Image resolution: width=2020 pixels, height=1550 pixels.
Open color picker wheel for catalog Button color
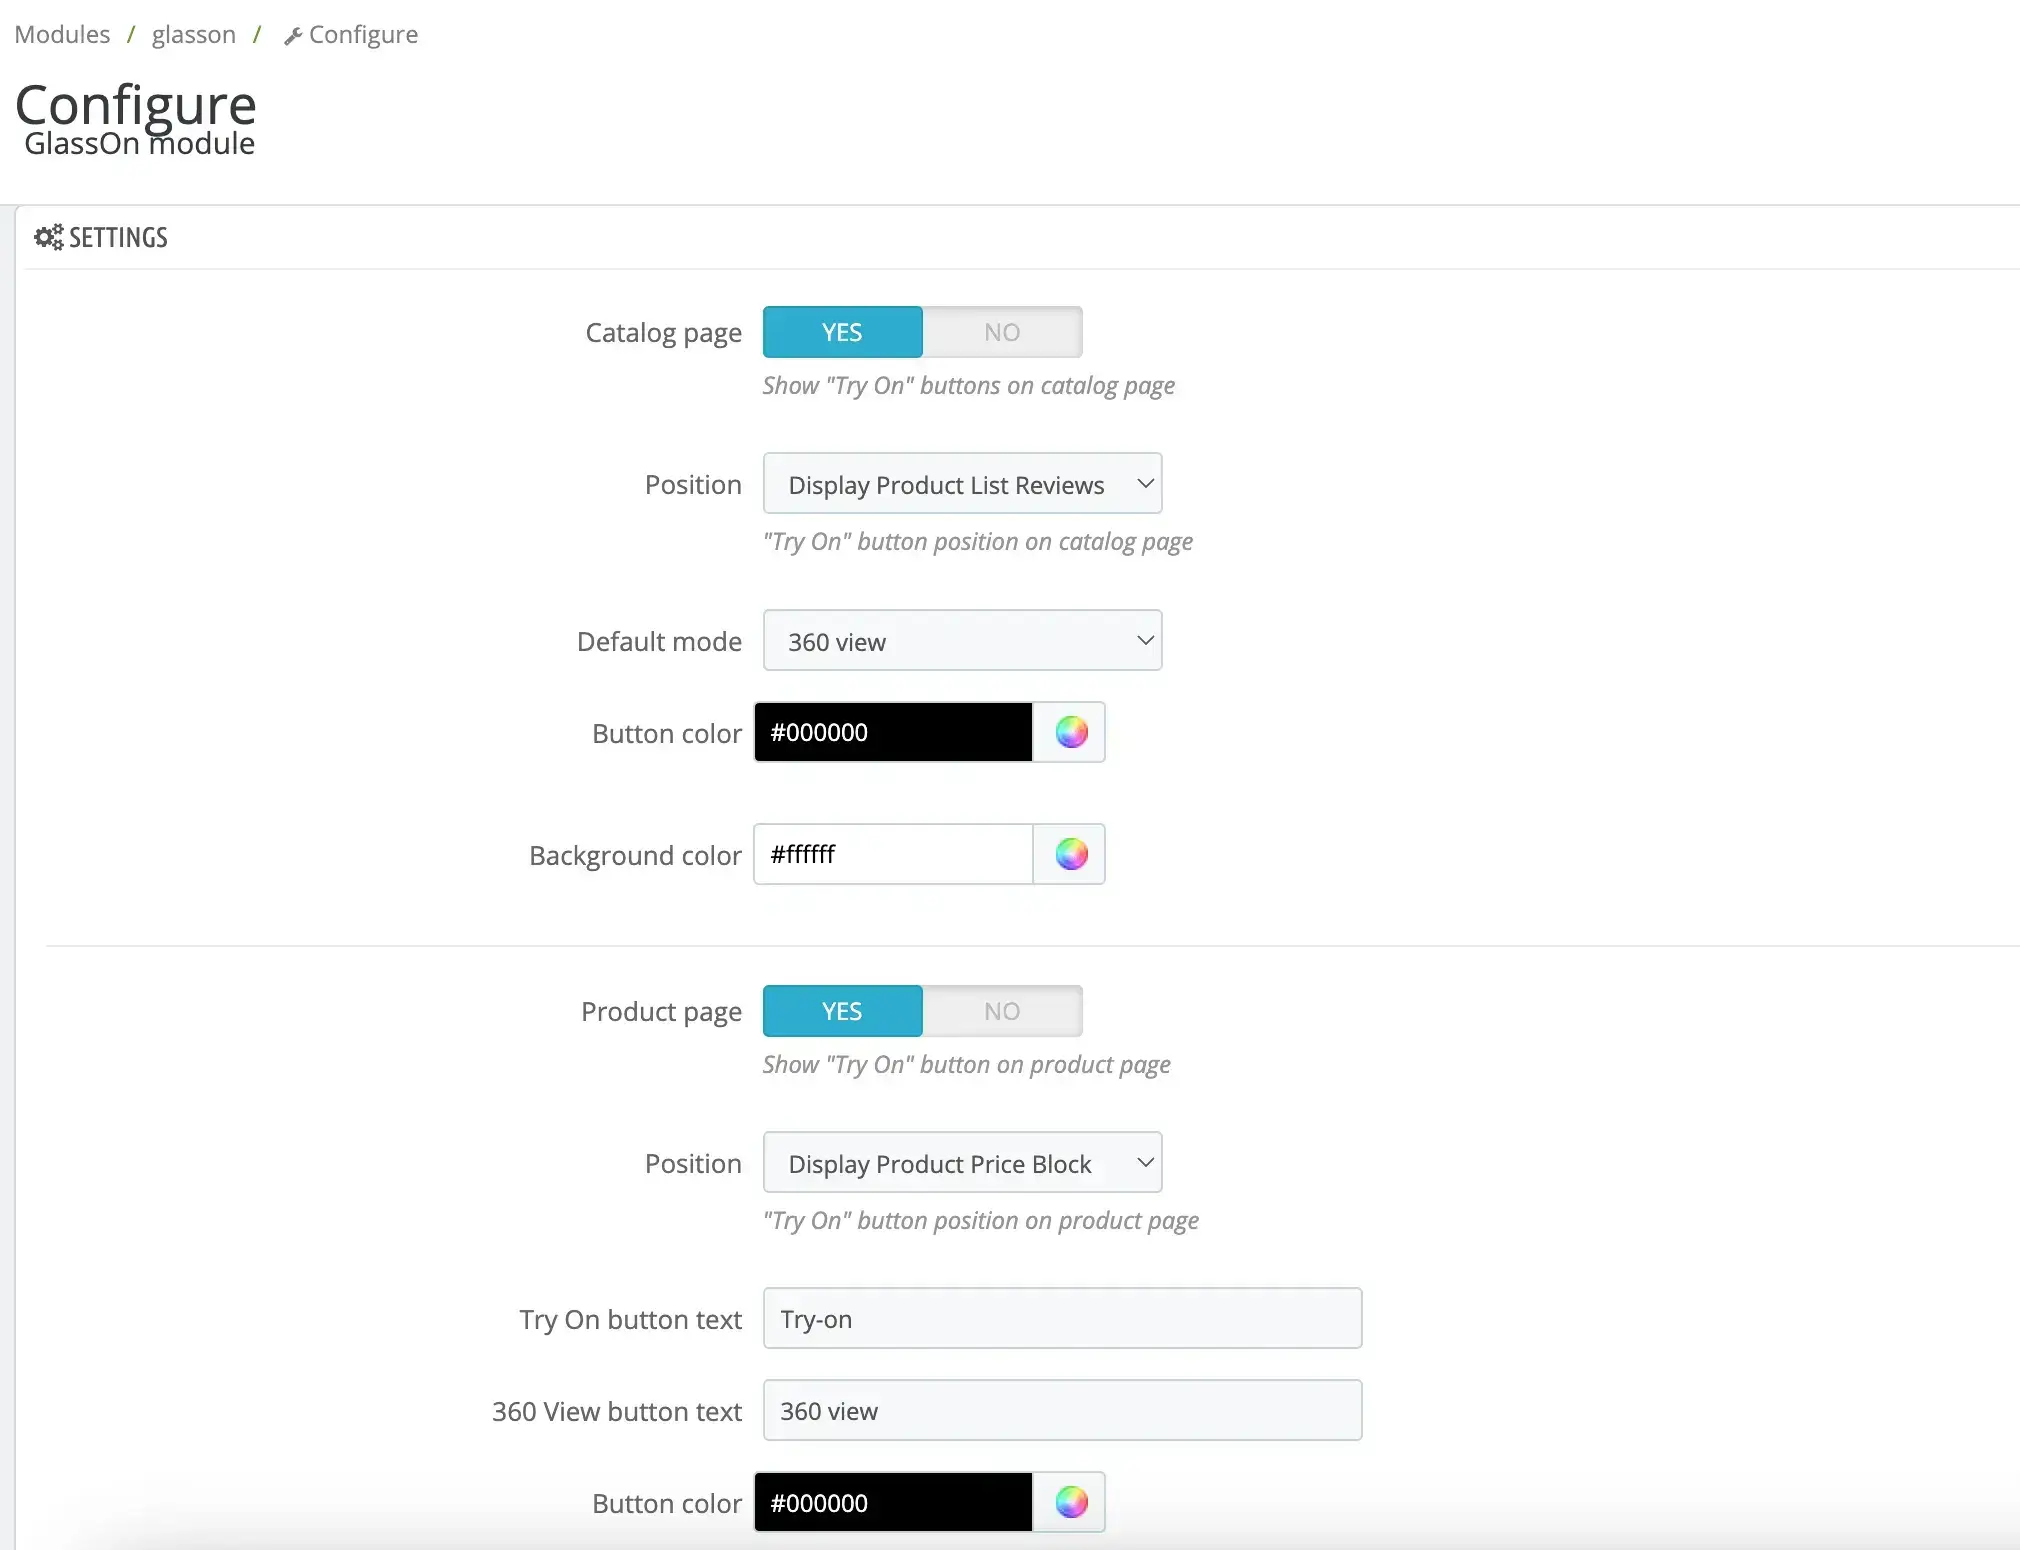pyautogui.click(x=1070, y=732)
